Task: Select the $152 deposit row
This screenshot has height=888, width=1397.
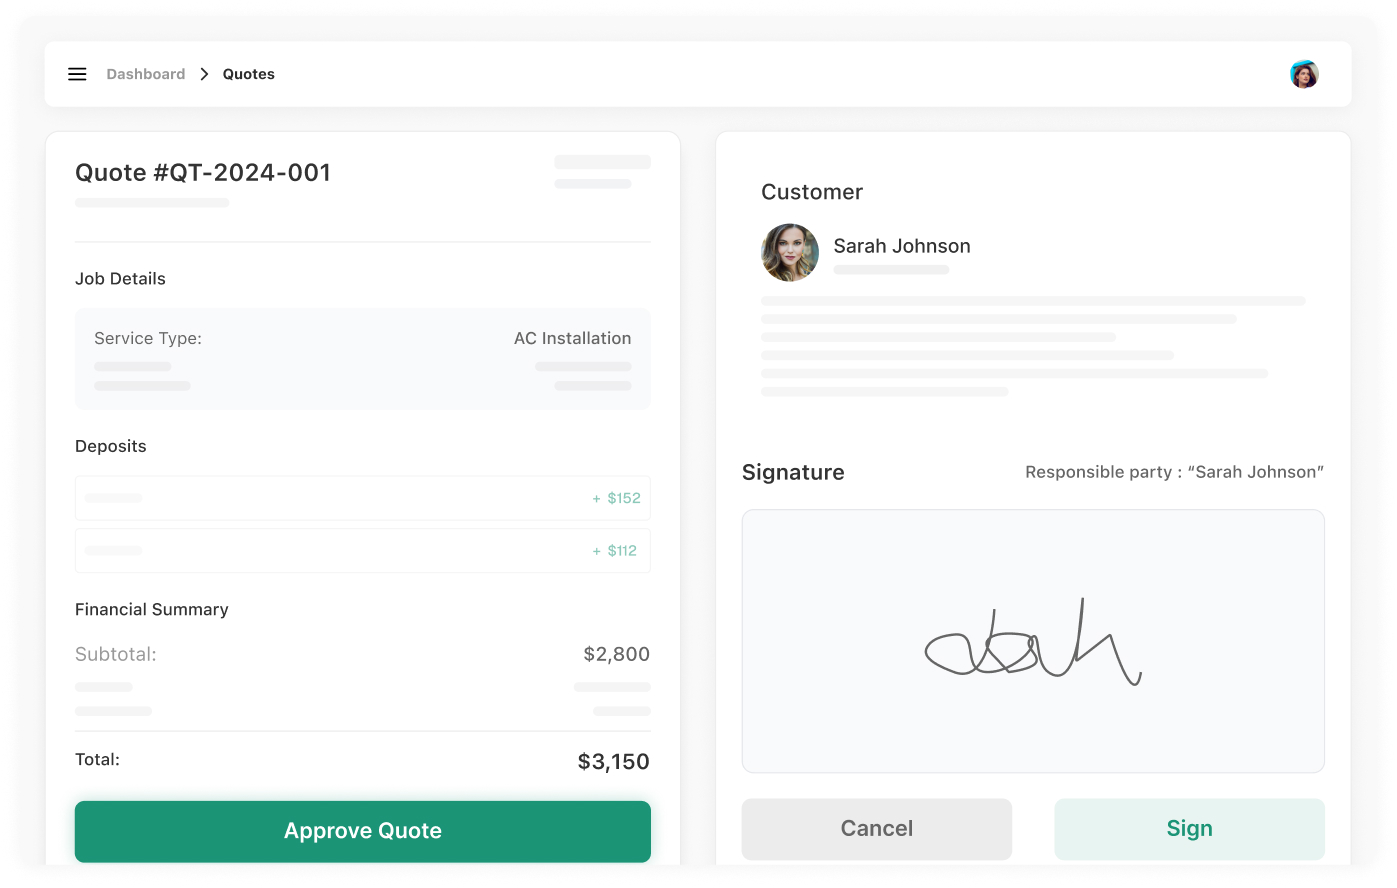Action: click(x=362, y=498)
